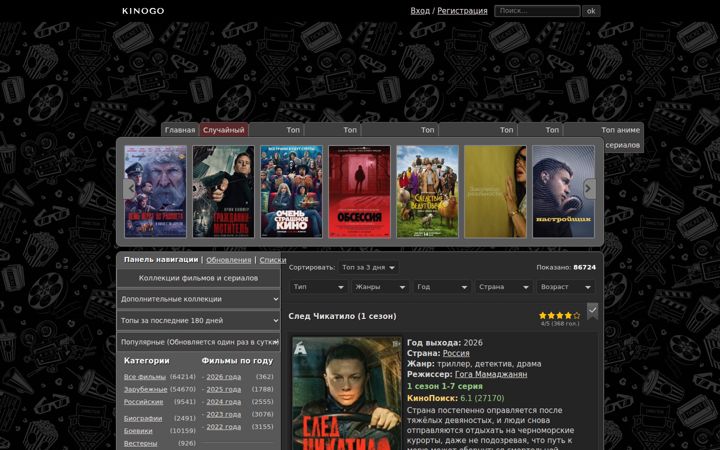This screenshot has height=450, width=720.
Task: Open the yellow poster with woman peeking
Action: [495, 191]
